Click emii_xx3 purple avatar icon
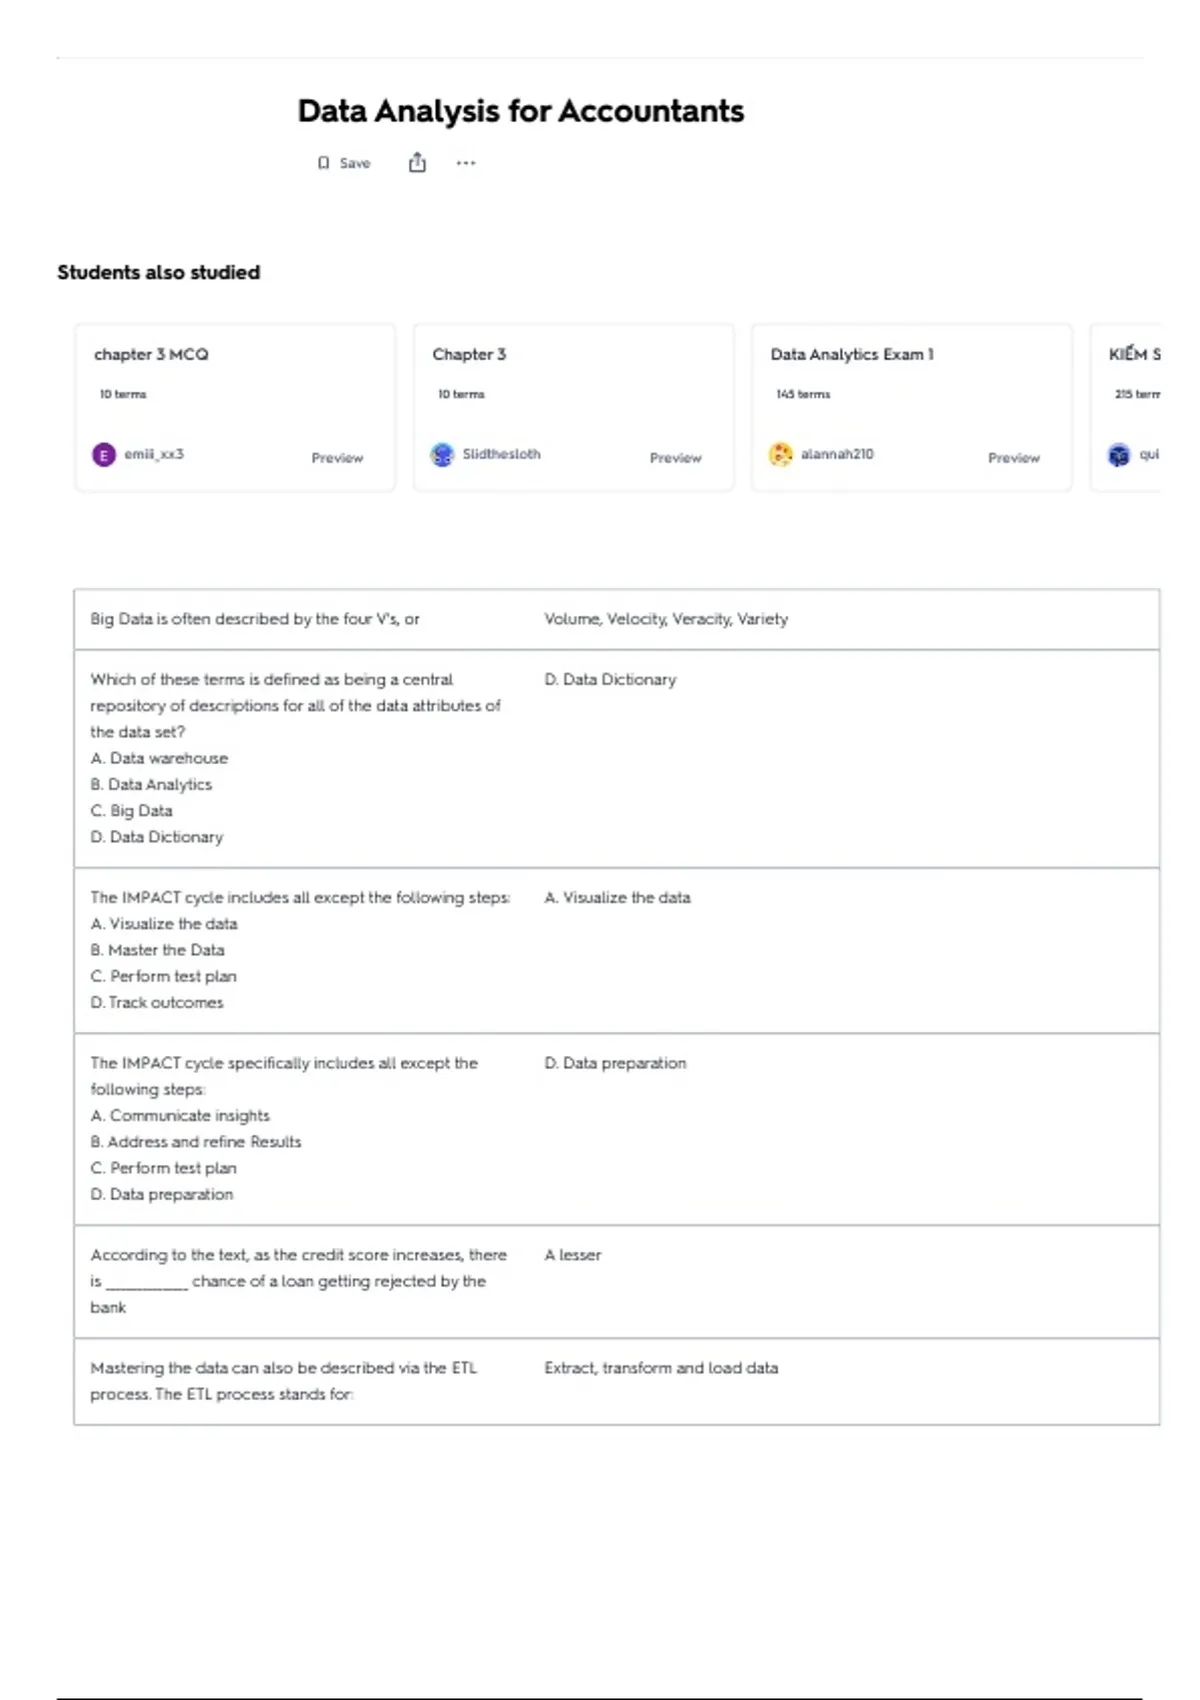The image size is (1200, 1700). click(x=104, y=455)
